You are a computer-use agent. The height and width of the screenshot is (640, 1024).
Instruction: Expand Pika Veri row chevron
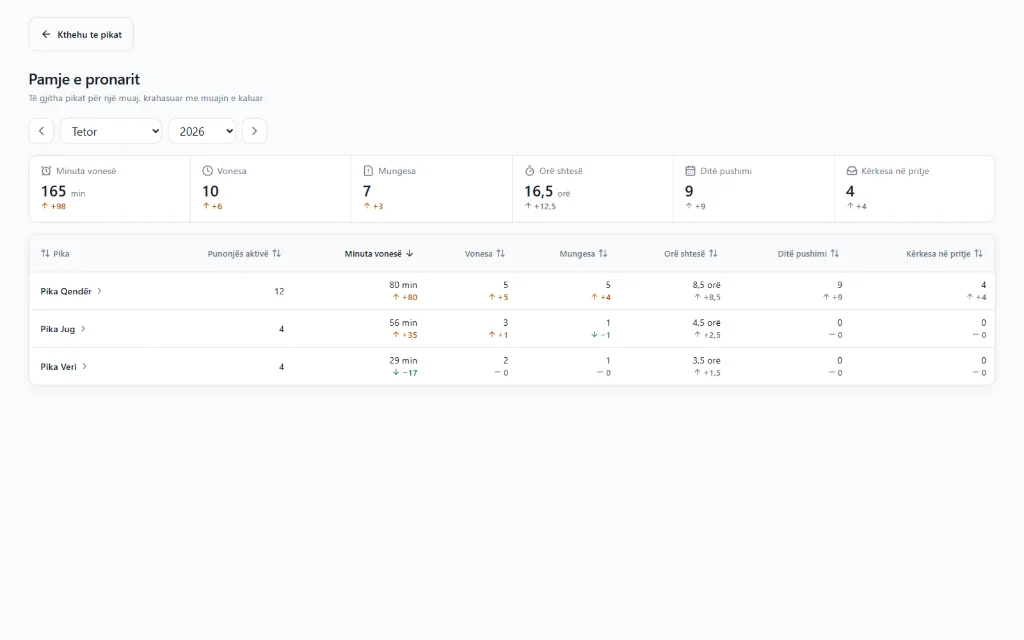[x=84, y=367]
